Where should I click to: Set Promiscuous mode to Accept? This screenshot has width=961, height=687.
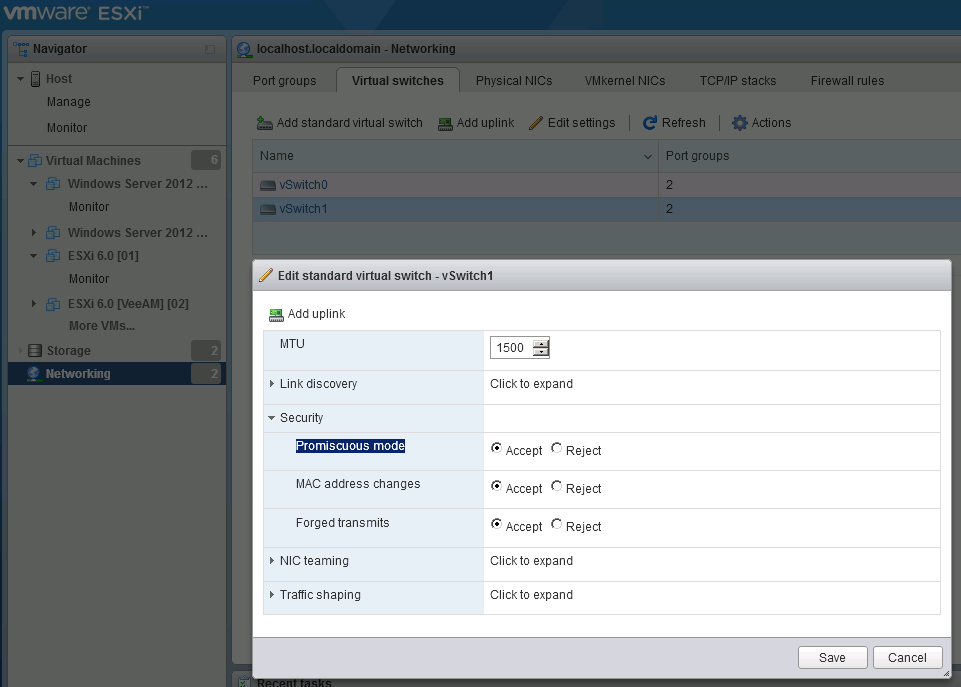coord(496,448)
